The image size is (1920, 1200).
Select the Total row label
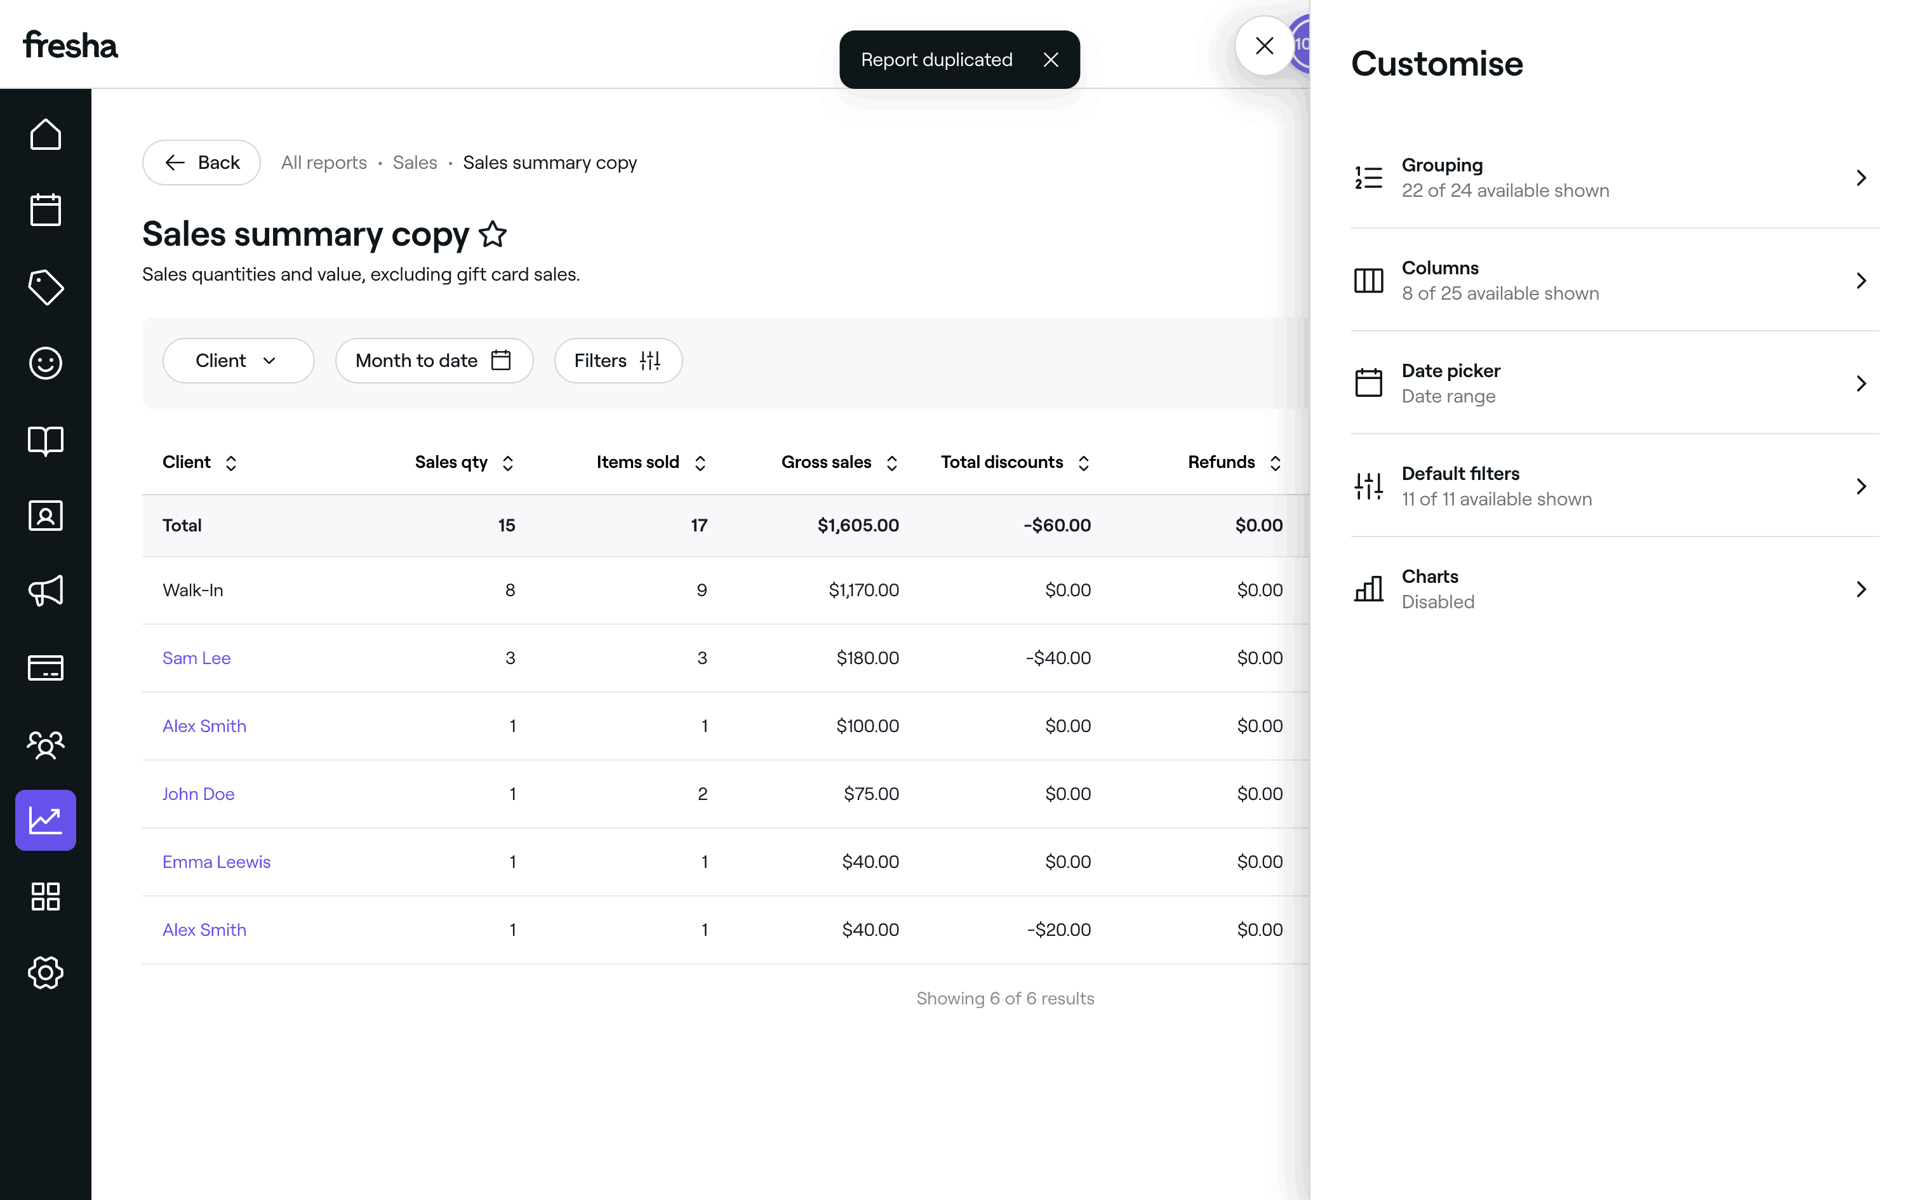pos(182,525)
